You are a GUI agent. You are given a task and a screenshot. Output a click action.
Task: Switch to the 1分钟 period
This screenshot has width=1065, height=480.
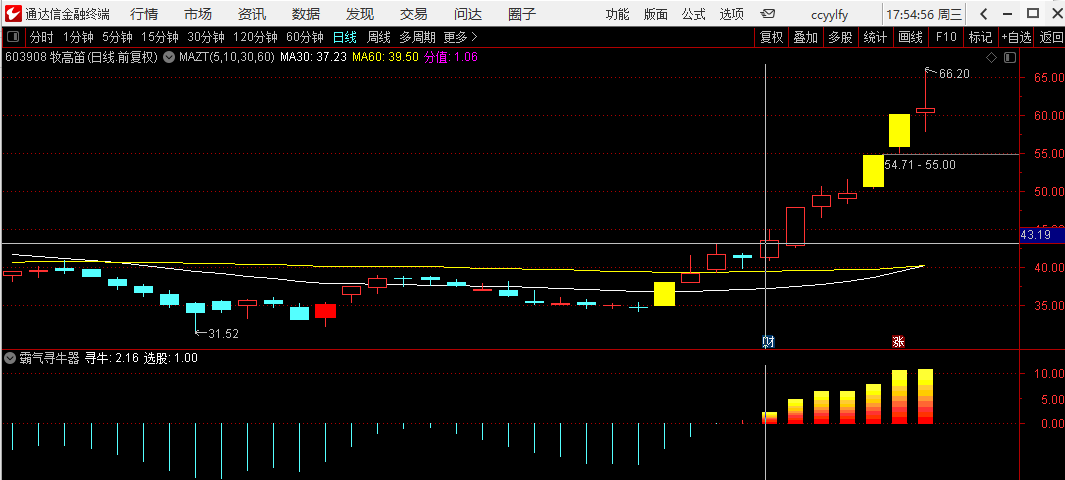point(78,37)
